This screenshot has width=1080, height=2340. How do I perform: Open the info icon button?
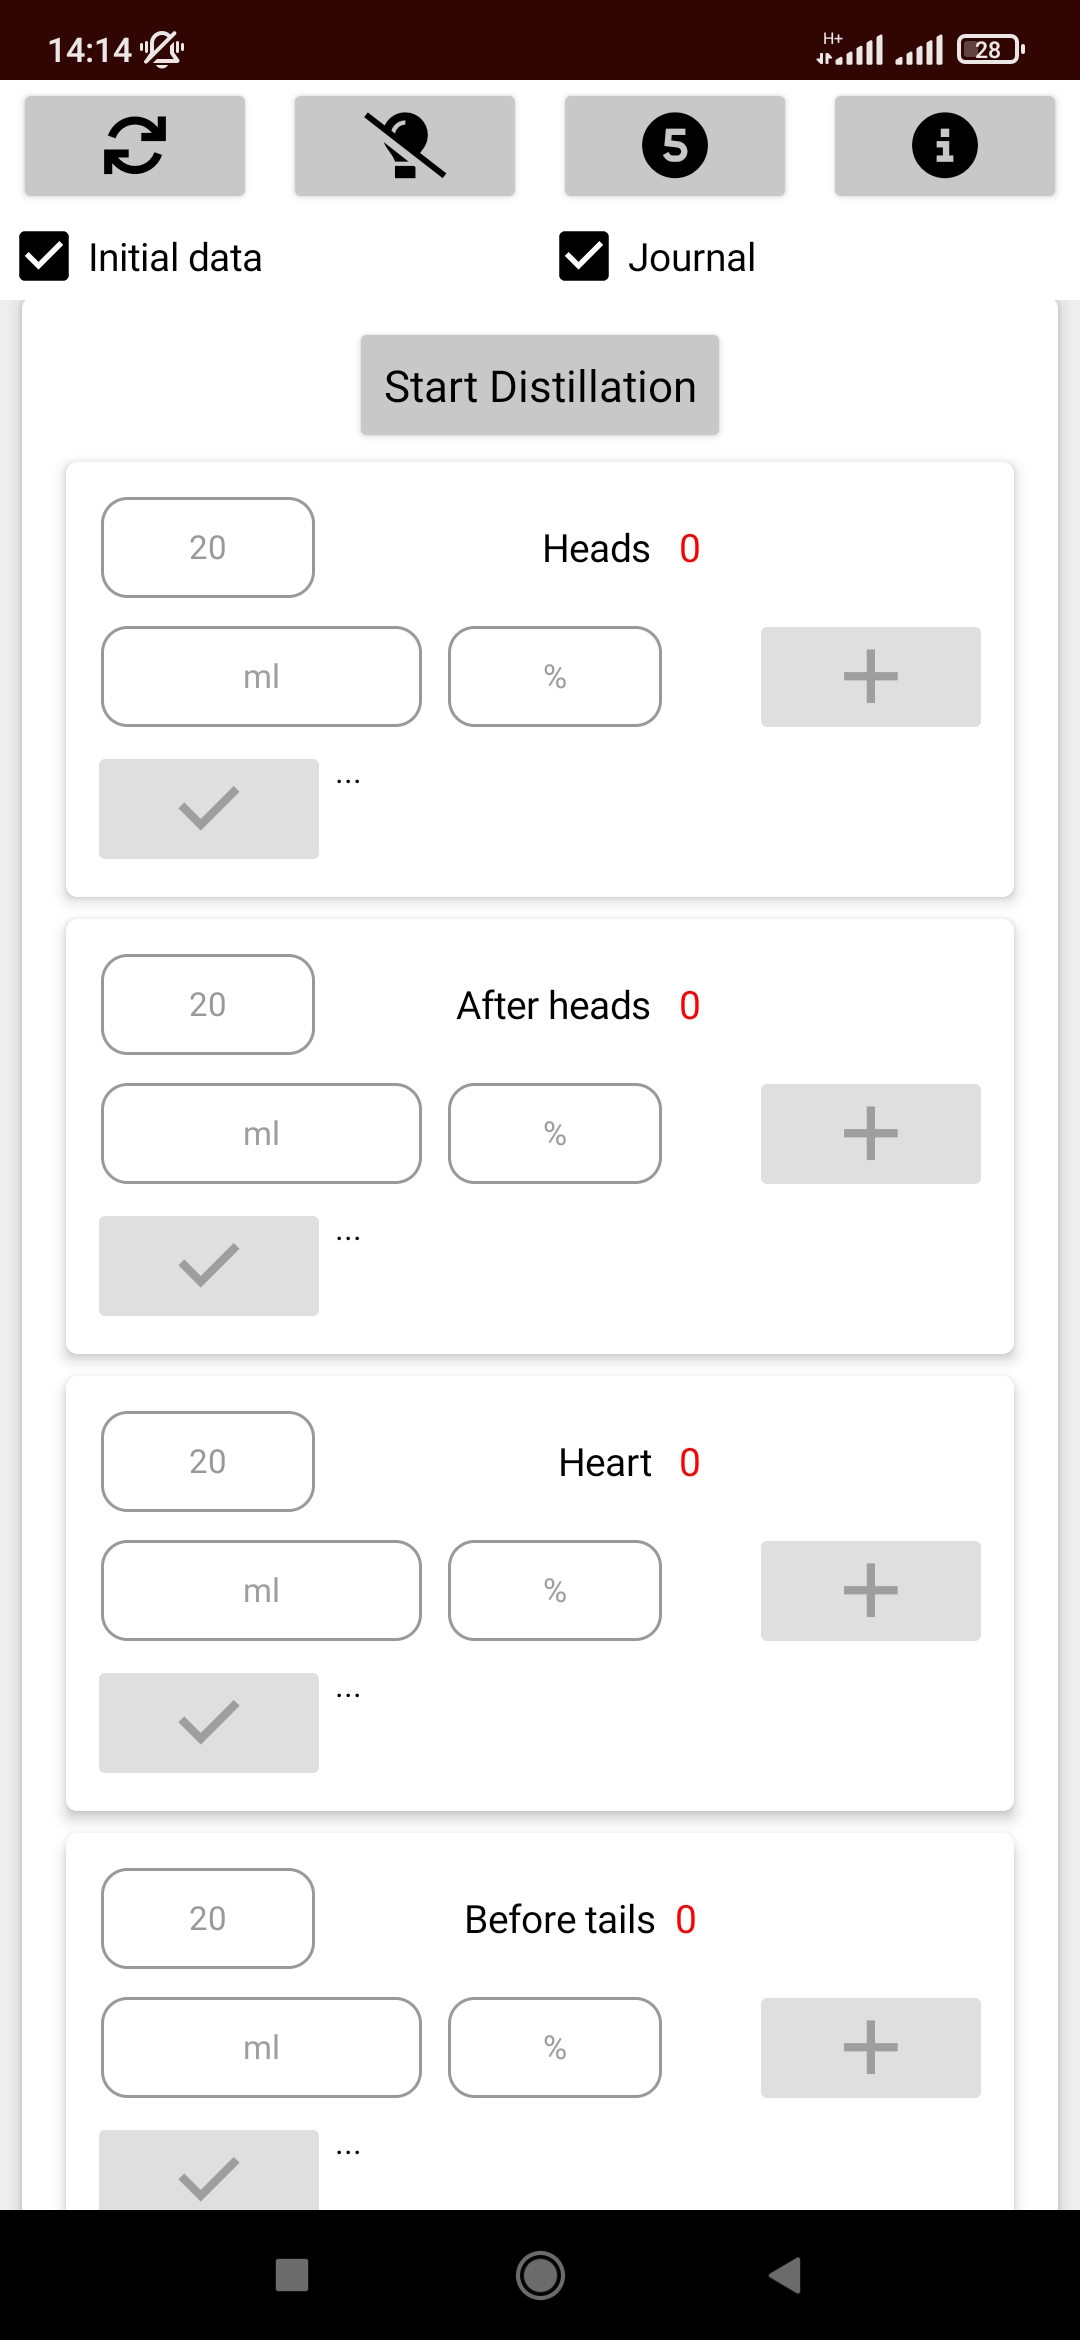tap(945, 146)
